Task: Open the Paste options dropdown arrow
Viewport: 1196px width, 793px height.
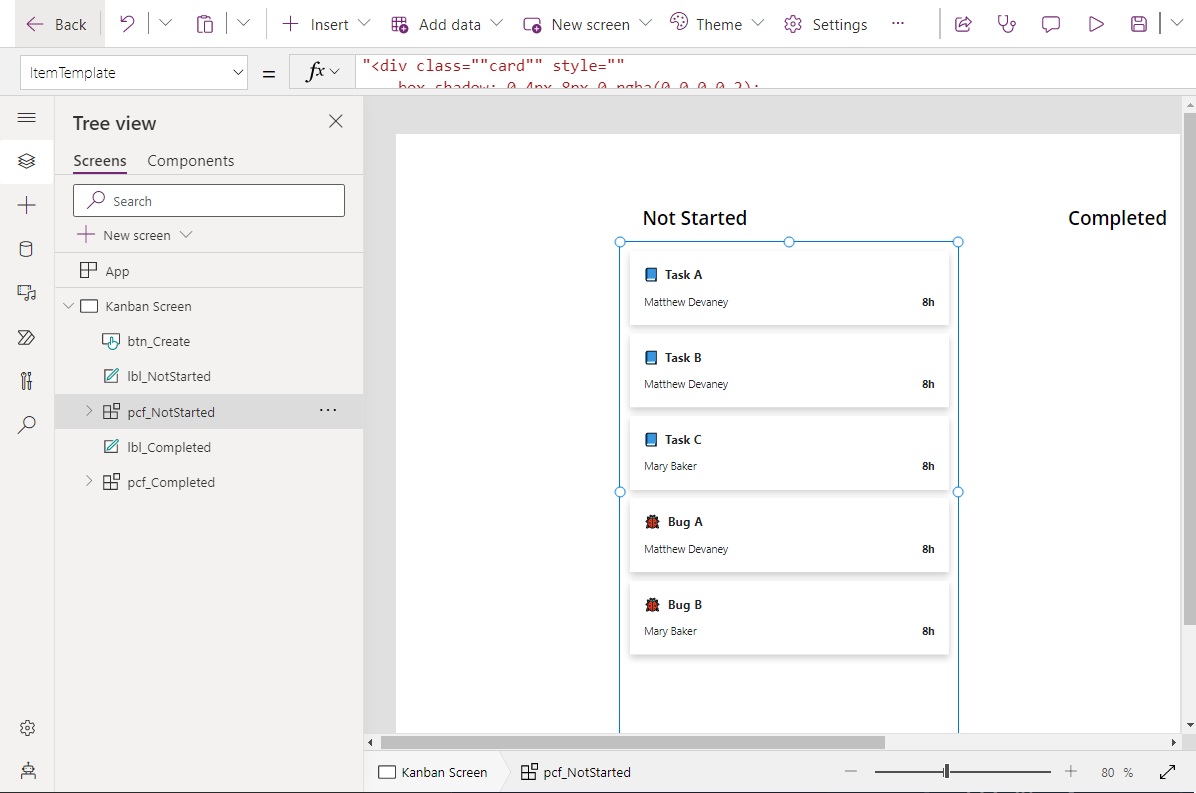Action: pyautogui.click(x=243, y=24)
